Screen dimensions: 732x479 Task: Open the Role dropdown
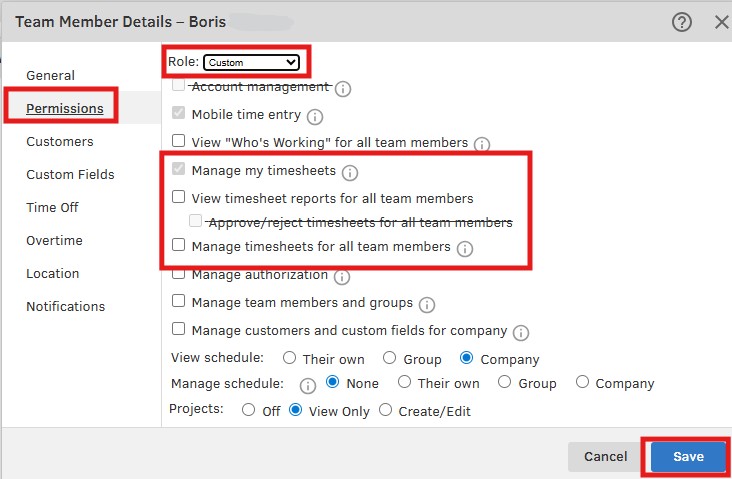(251, 62)
